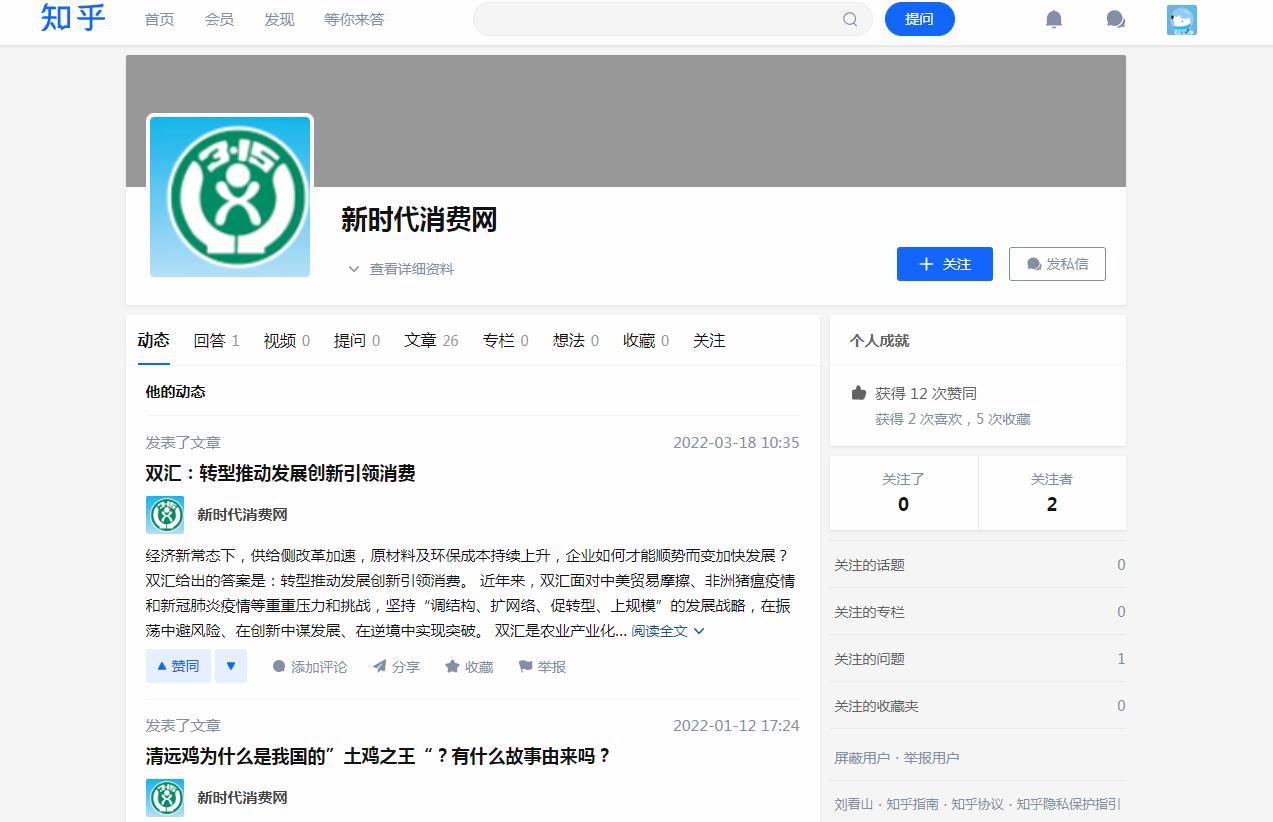Switch to the 回答 tab
1273x822 pixels.
click(216, 341)
